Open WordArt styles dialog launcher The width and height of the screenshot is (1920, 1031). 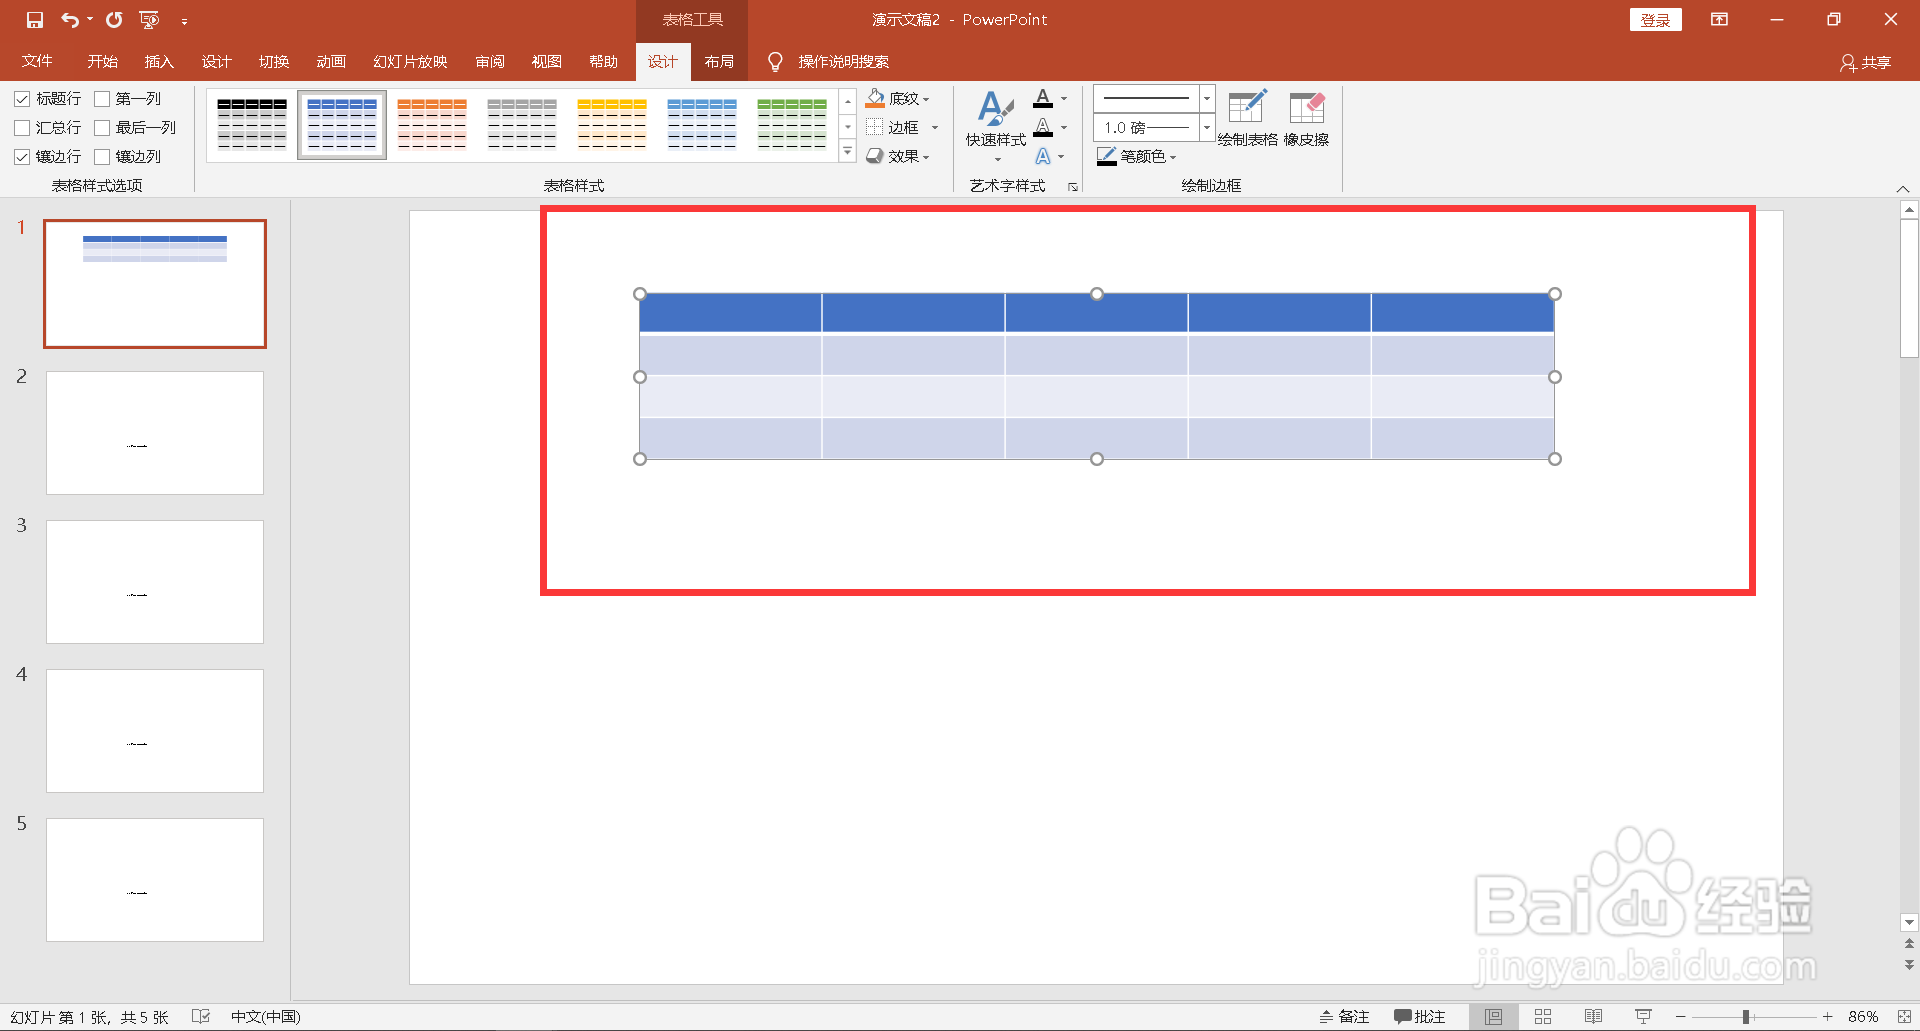click(1073, 187)
